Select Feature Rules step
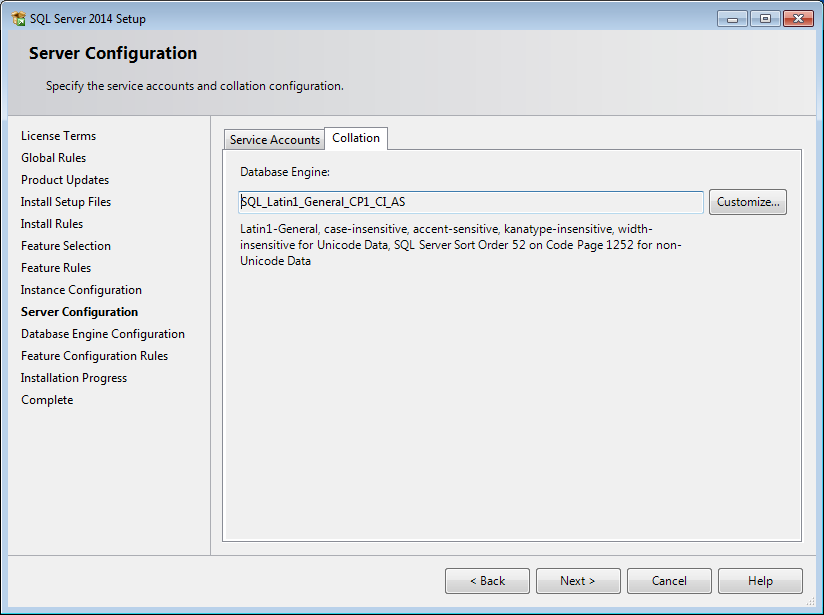This screenshot has height=615, width=824. click(x=56, y=269)
